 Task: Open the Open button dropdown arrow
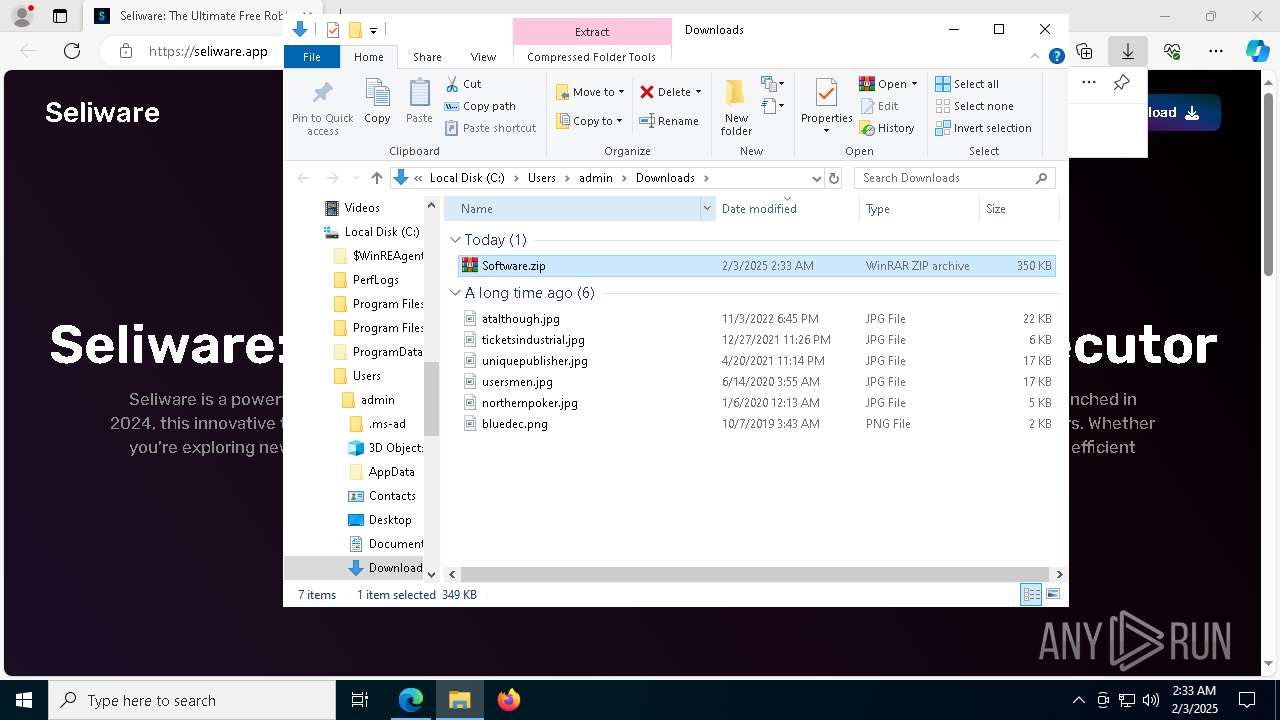tap(914, 84)
